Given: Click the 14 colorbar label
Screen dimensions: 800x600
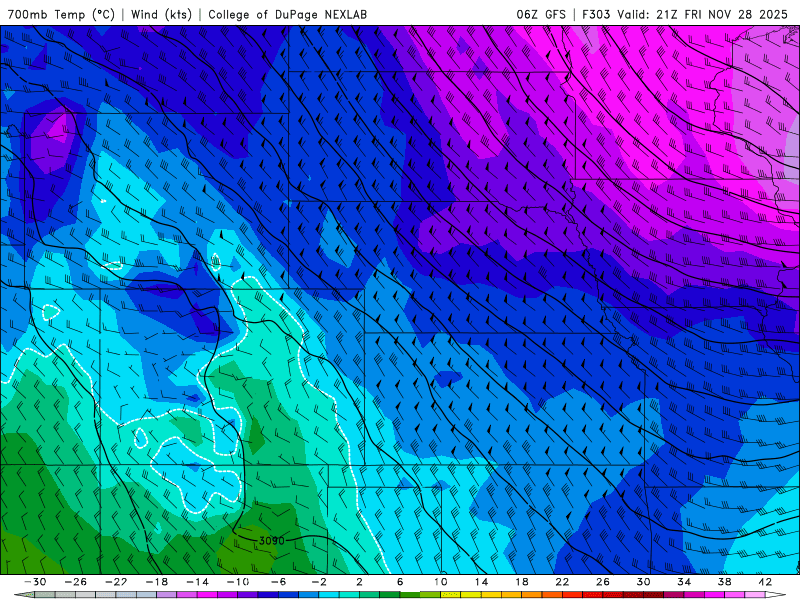Looking at the screenshot, I should click(x=482, y=582).
